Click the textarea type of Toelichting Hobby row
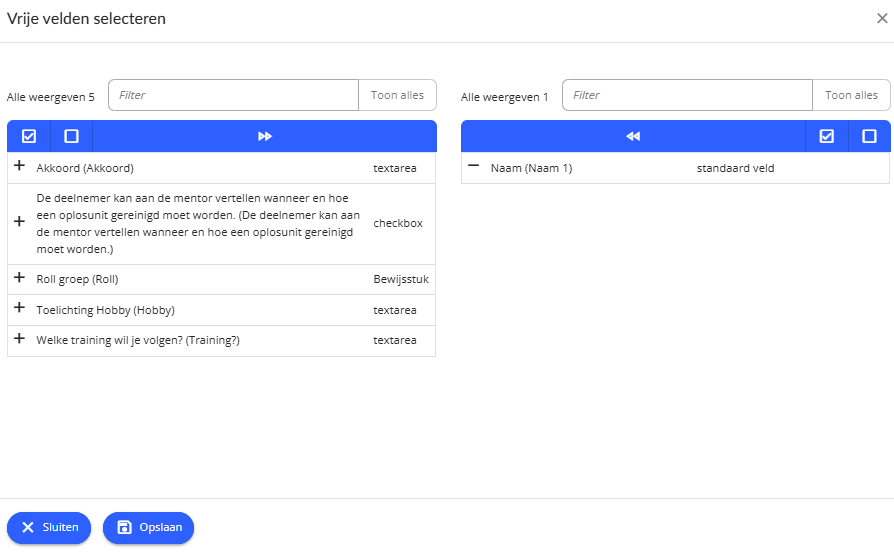Screen dimensions: 894x559 [395, 310]
